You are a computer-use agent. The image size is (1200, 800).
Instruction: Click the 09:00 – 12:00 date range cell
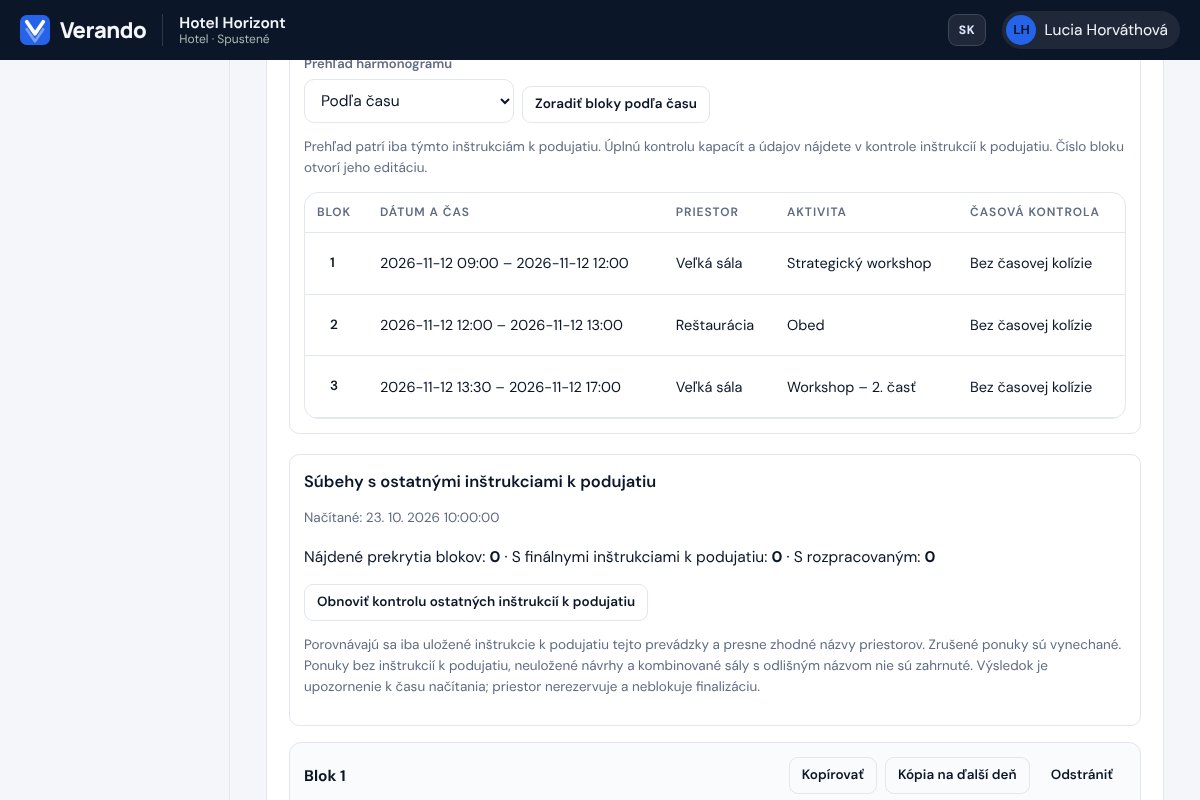point(504,263)
